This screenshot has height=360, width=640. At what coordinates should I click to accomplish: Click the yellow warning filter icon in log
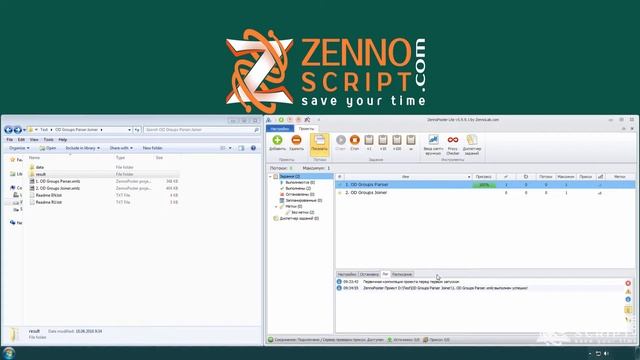[x=628, y=291]
